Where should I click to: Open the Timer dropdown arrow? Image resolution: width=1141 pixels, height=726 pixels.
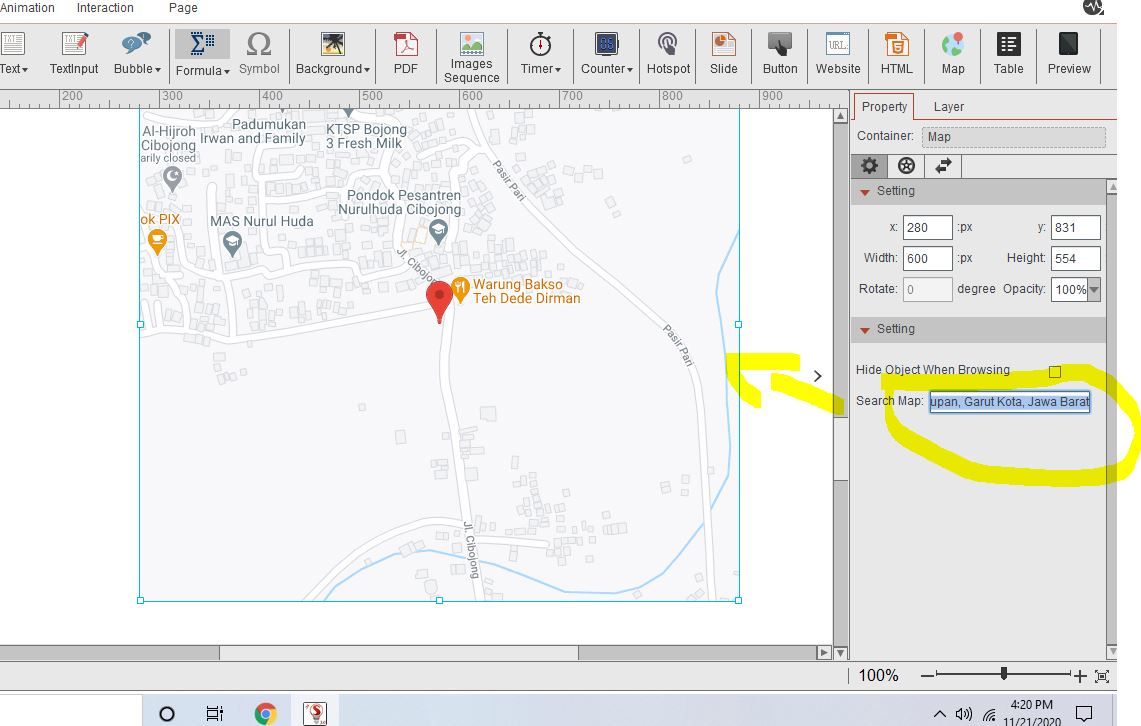pos(558,70)
